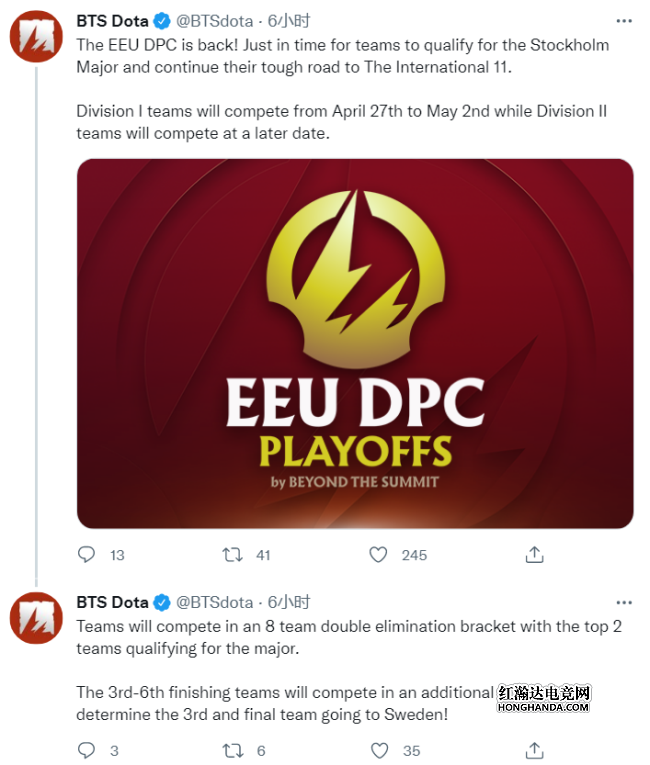The width and height of the screenshot is (650, 765).
Task: Click reply icon on first tweet
Action: click(86, 554)
